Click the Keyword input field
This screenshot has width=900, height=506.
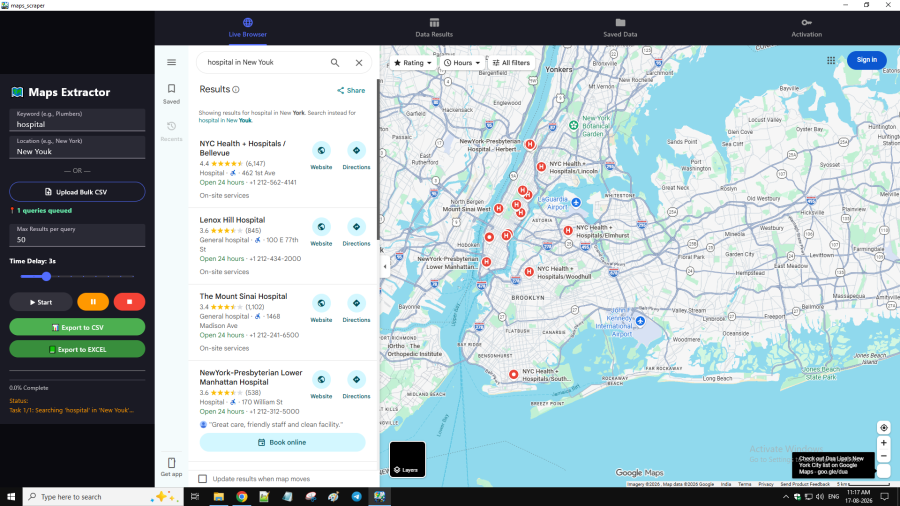(x=77, y=120)
